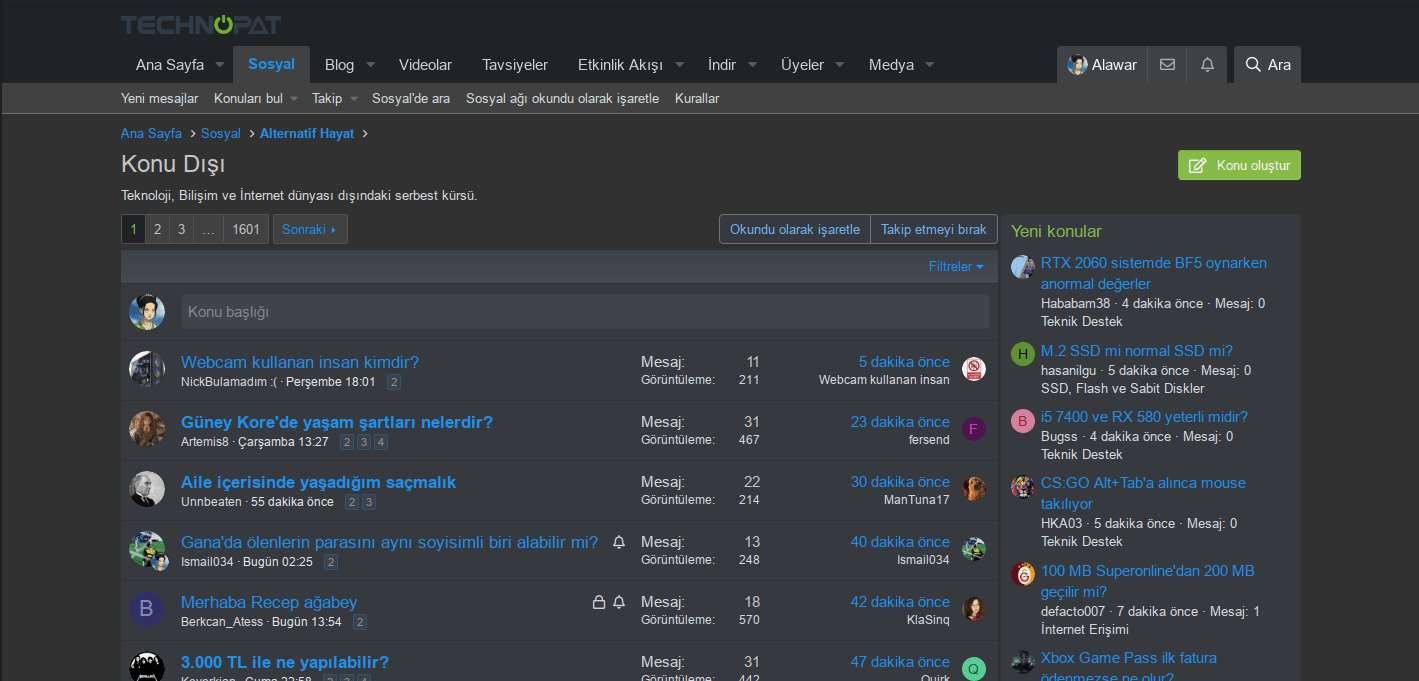Open Alawar's account menu

pos(1102,65)
